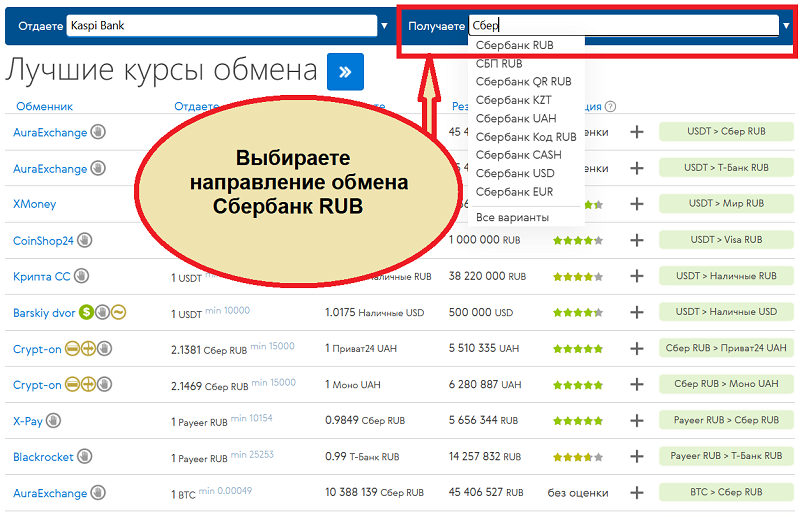The height and width of the screenshot is (517, 800).
Task: Click hand icon next to Blackrocket
Action: 85,456
